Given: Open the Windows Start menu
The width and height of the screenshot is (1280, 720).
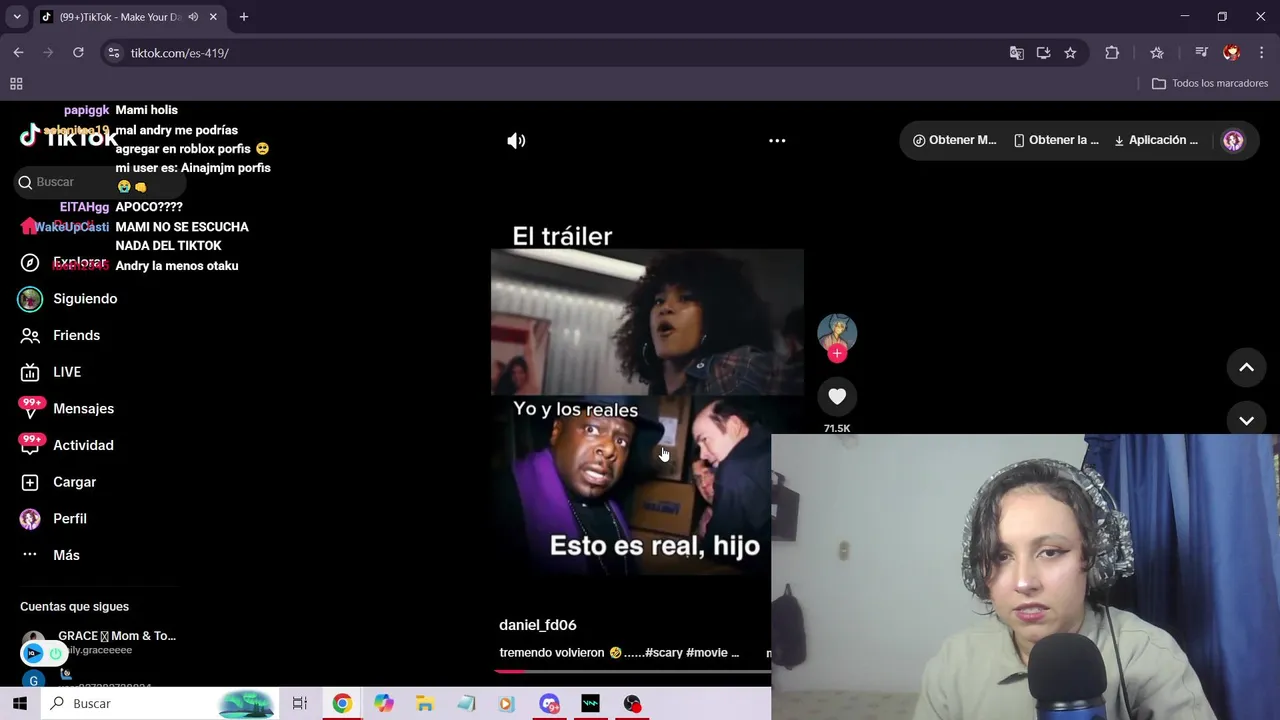Looking at the screenshot, I should point(20,704).
